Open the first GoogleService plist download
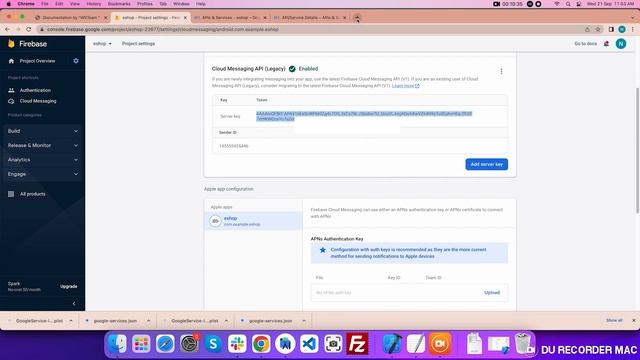 click(39, 321)
